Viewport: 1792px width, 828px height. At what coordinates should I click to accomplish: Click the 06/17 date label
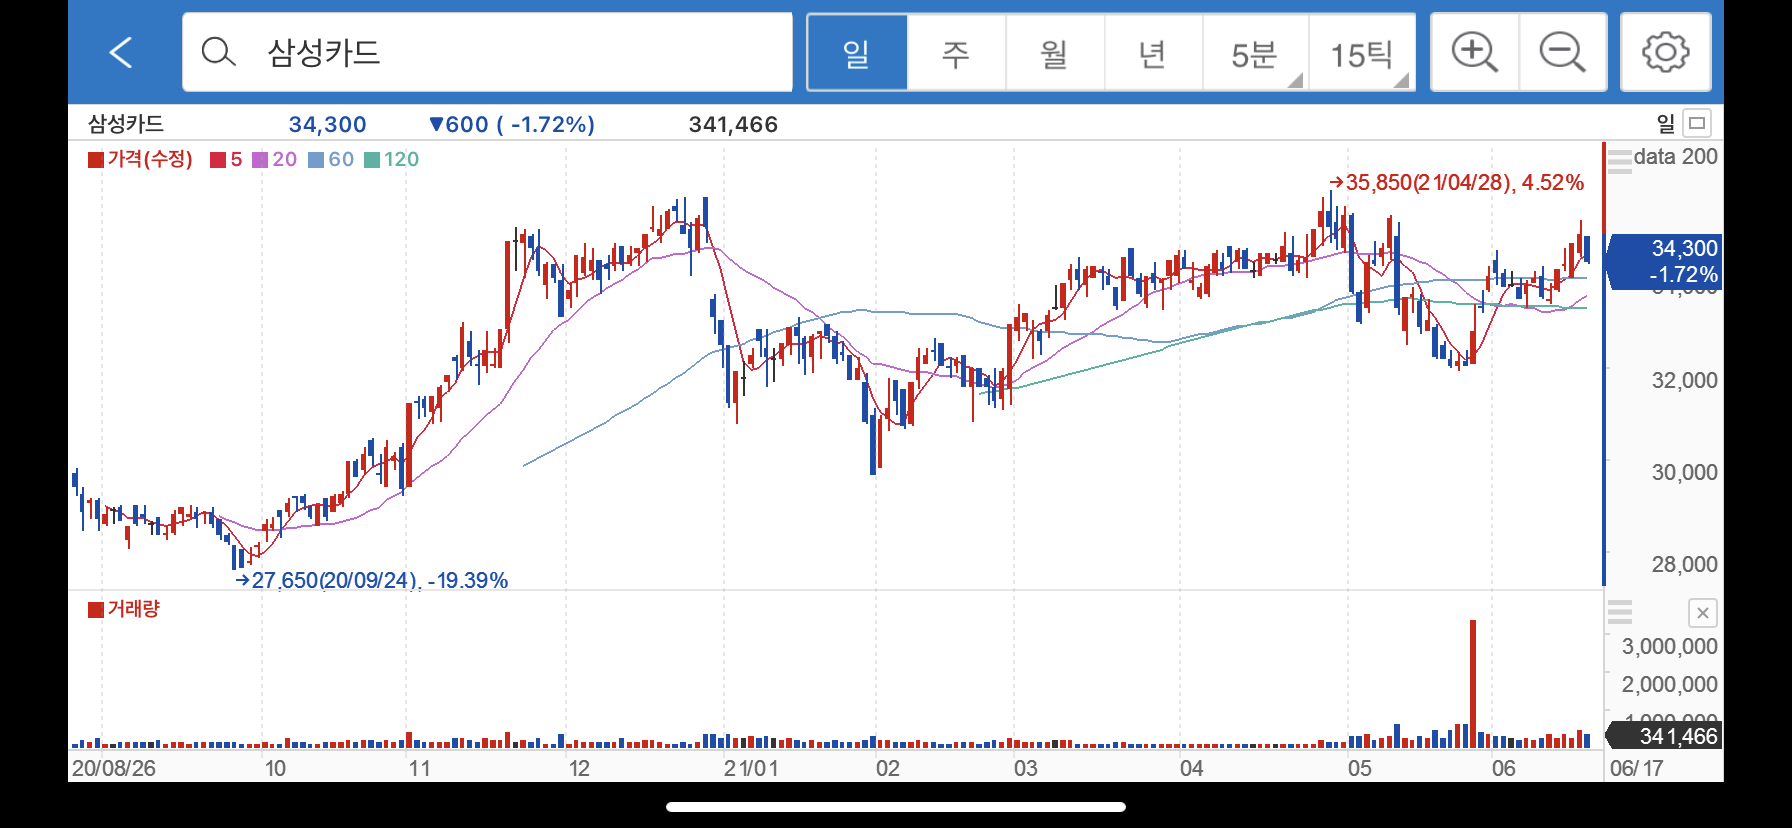click(x=1637, y=768)
